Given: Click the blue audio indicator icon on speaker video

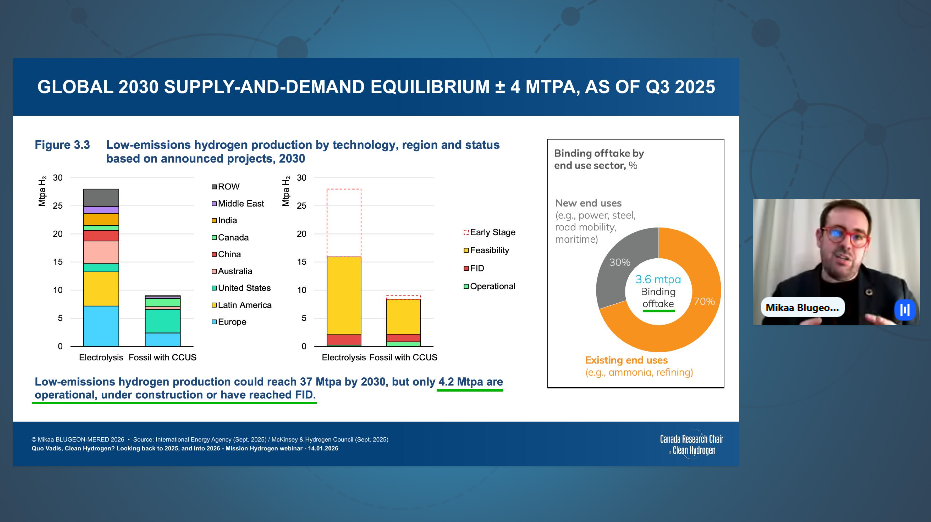Looking at the screenshot, I should tap(905, 309).
